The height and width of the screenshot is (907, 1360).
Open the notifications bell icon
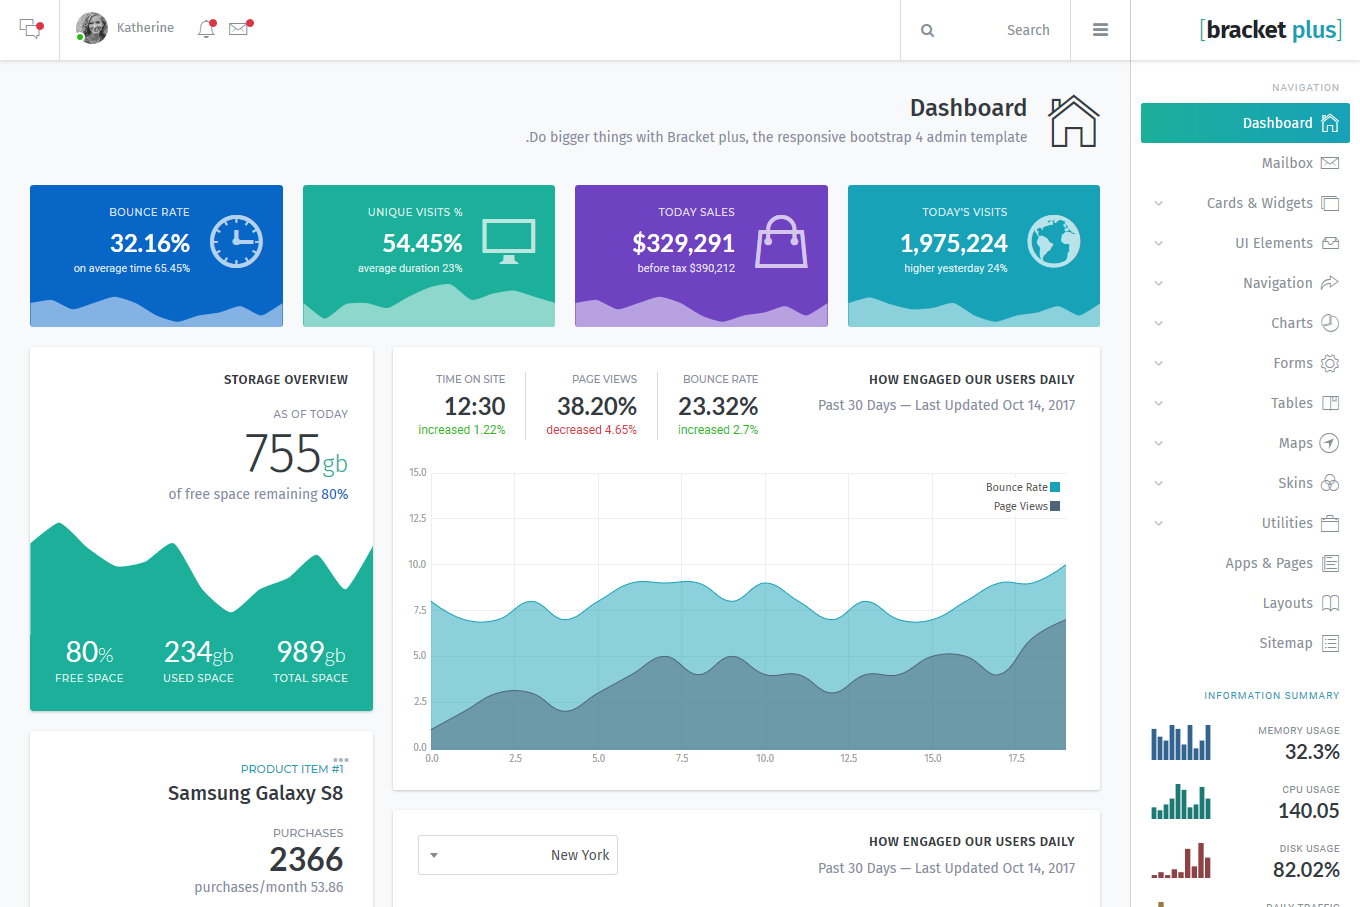tap(206, 29)
